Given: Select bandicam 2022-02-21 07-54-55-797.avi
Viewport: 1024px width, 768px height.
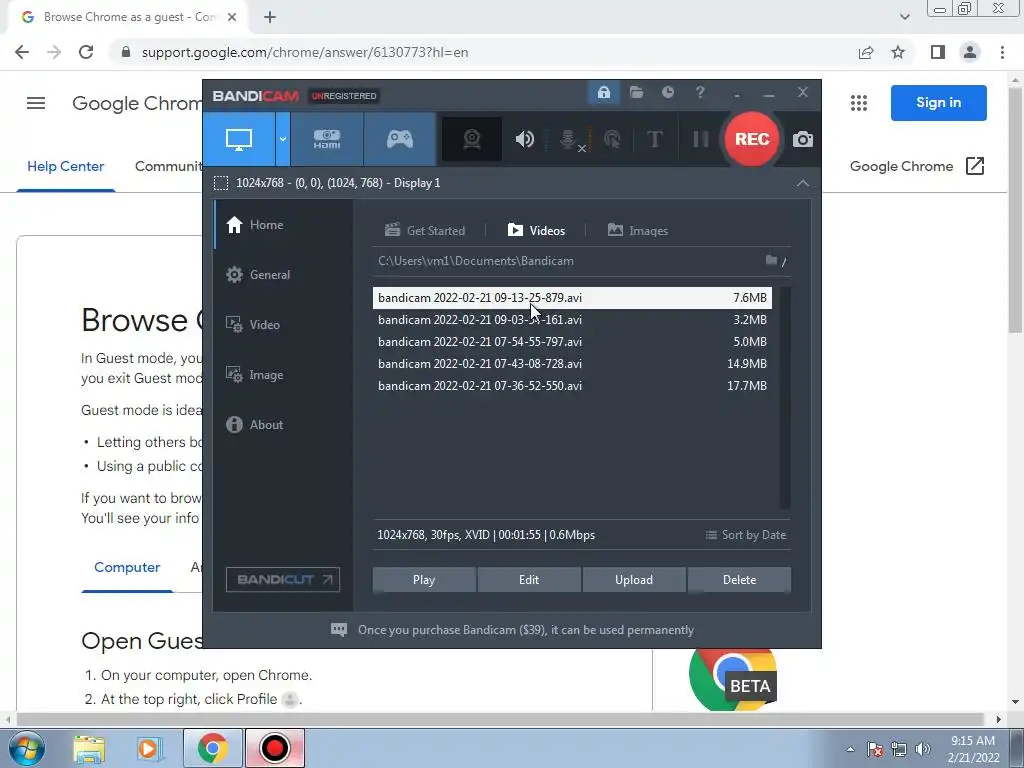Looking at the screenshot, I should 572,342.
